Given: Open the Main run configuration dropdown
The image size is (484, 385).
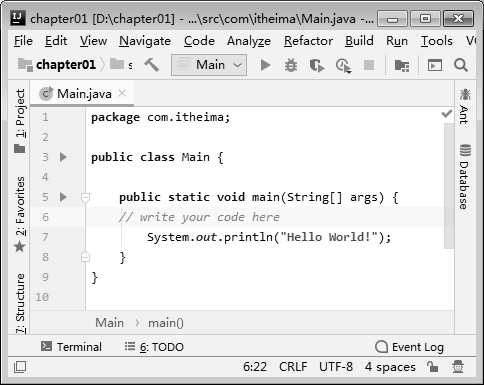Looking at the screenshot, I should click(209, 65).
